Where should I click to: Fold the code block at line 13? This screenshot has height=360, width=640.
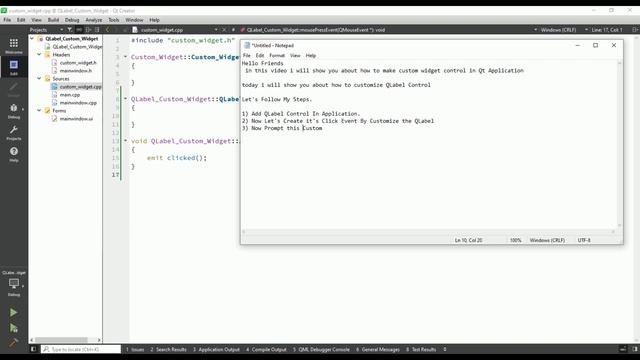coord(126,141)
